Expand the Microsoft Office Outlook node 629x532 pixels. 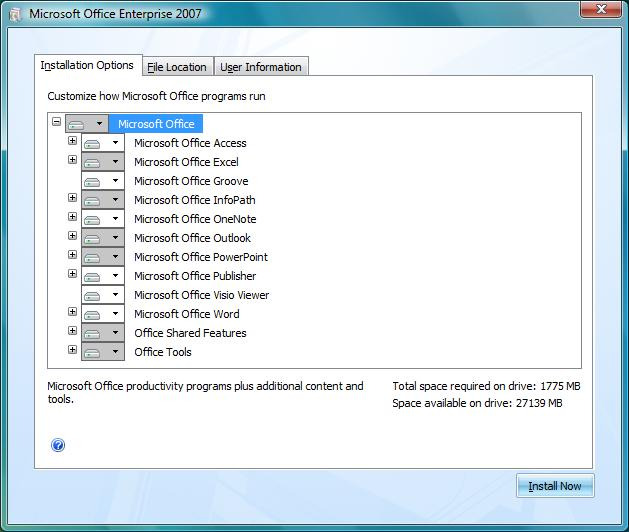(x=72, y=236)
